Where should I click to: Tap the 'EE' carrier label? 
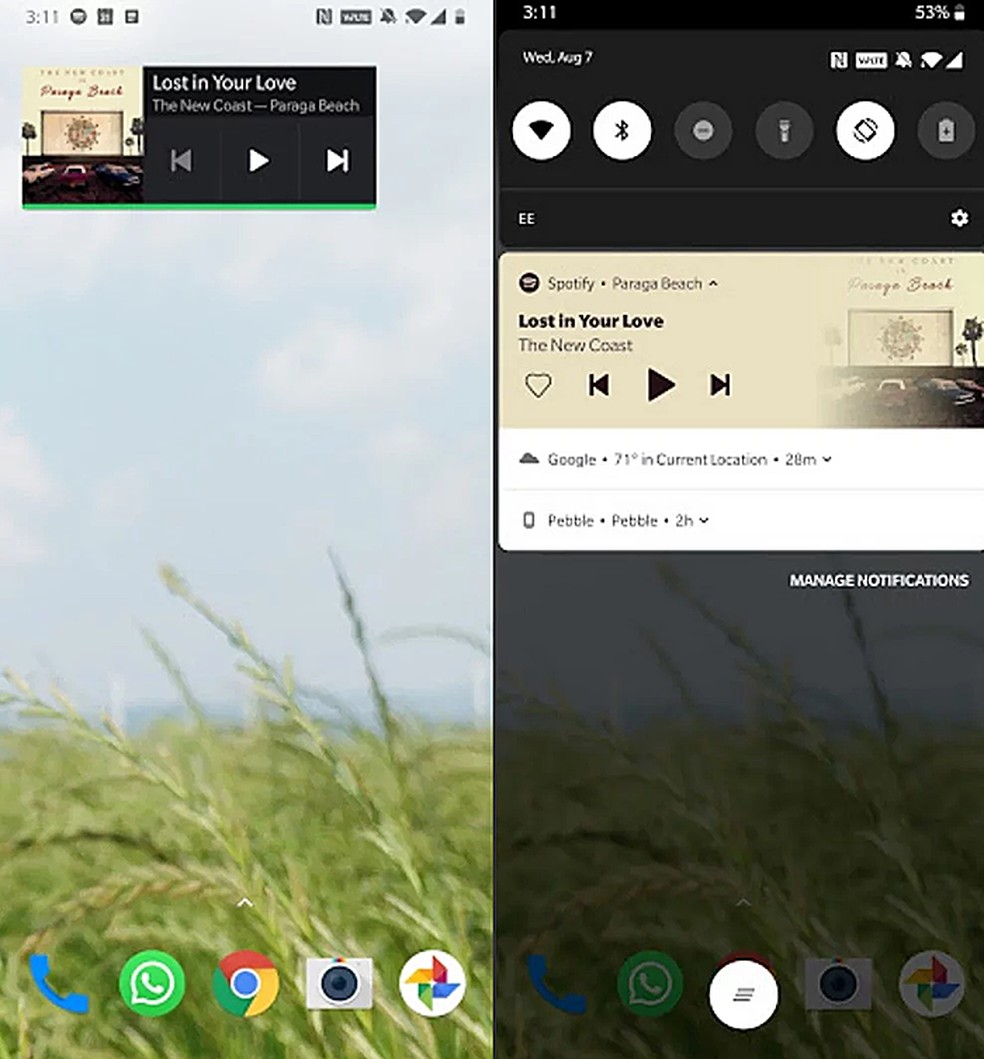coord(527,219)
